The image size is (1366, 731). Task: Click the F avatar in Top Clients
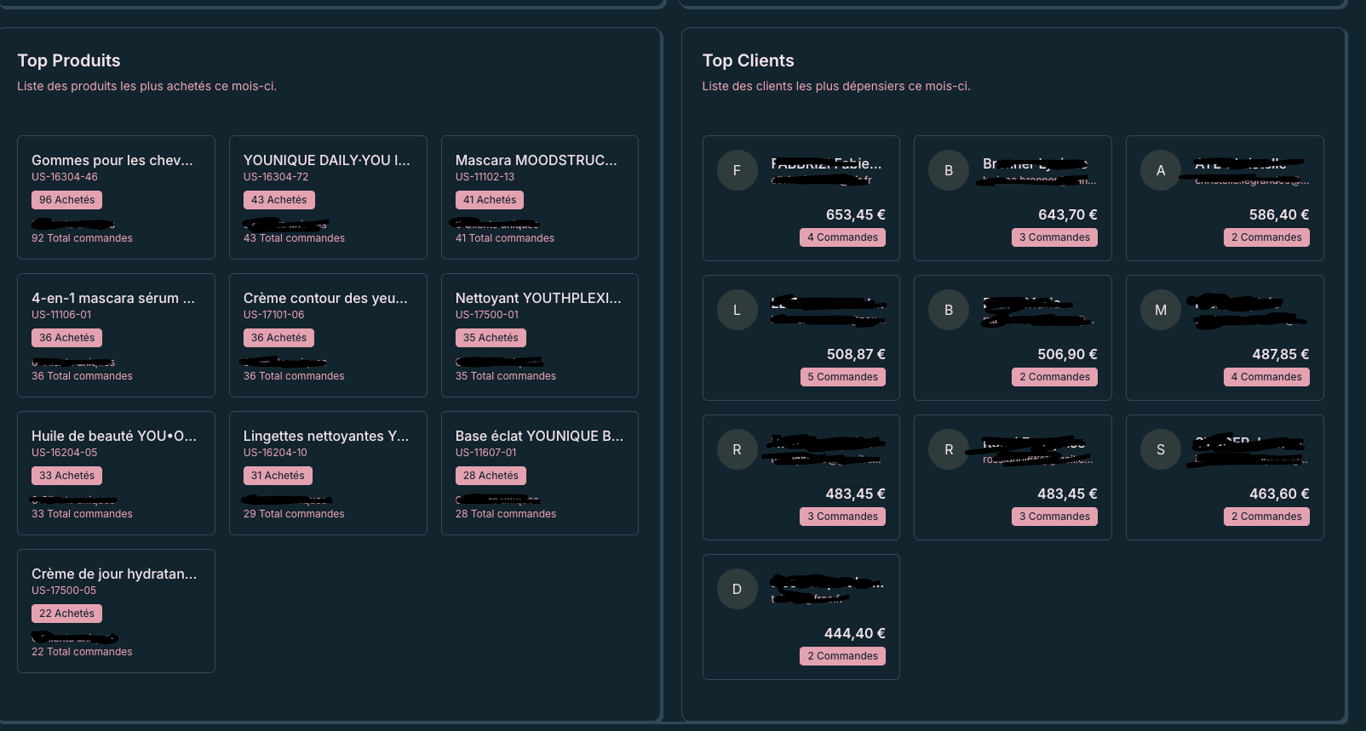pos(737,170)
